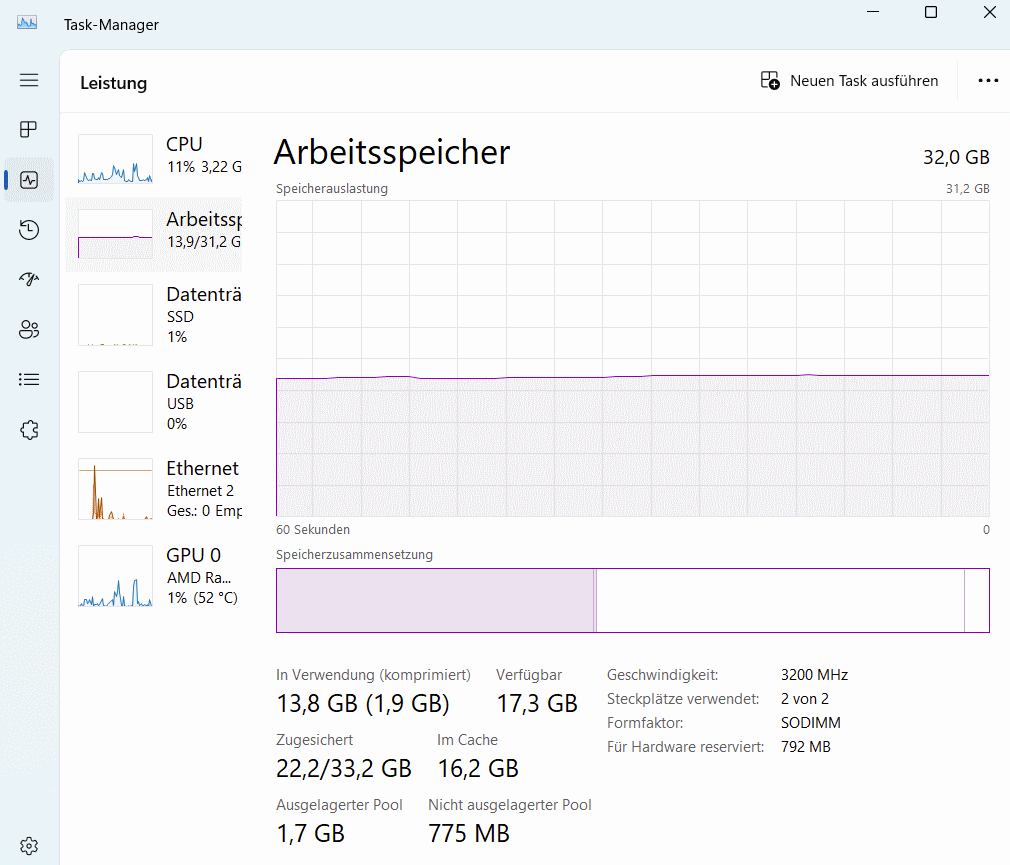Select the SSD Datenträger entry
Image resolution: width=1010 pixels, height=865 pixels.
pyautogui.click(x=154, y=316)
